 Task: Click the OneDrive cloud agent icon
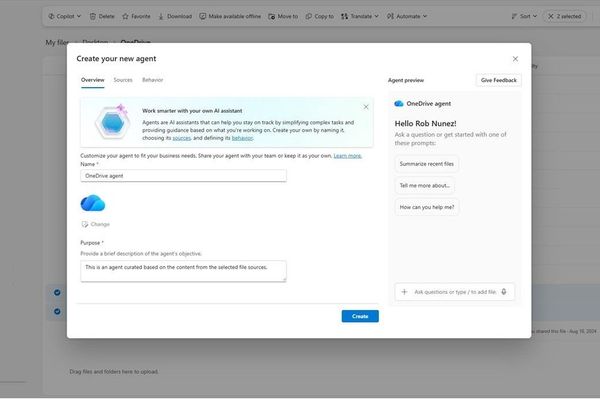click(93, 203)
